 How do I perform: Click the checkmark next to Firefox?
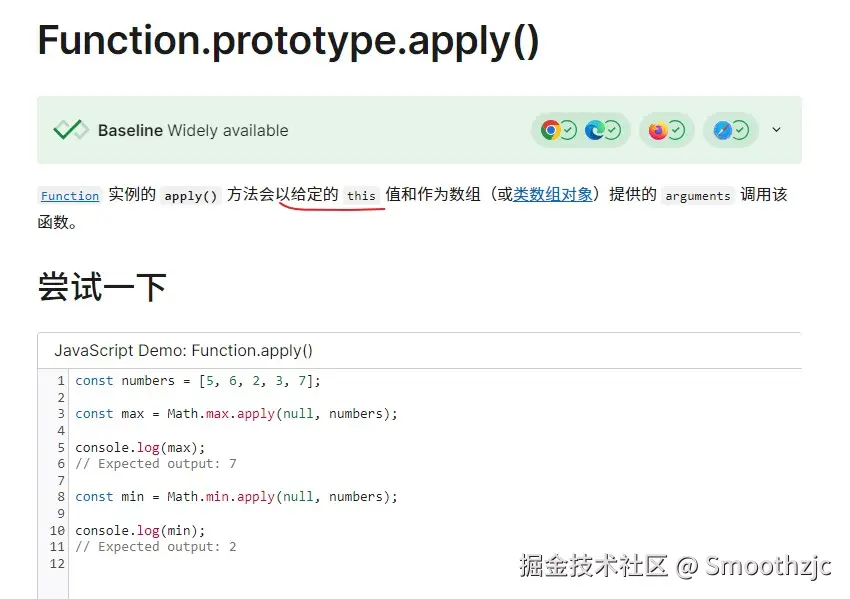(676, 130)
